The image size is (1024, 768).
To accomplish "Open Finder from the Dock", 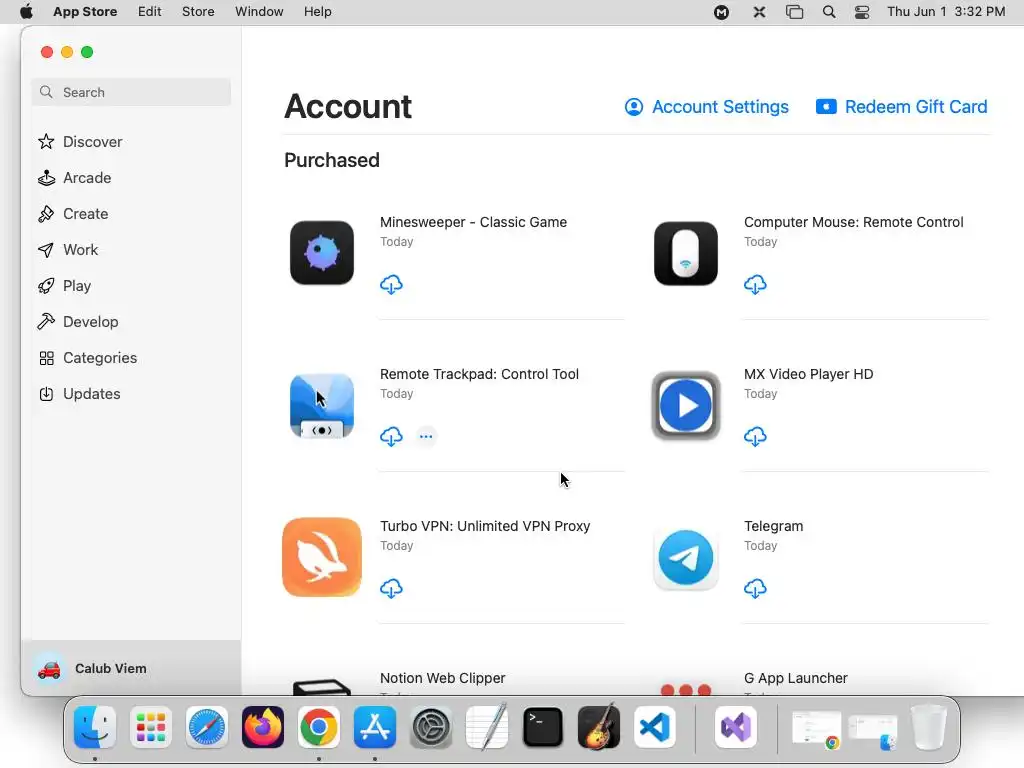I will [x=95, y=727].
